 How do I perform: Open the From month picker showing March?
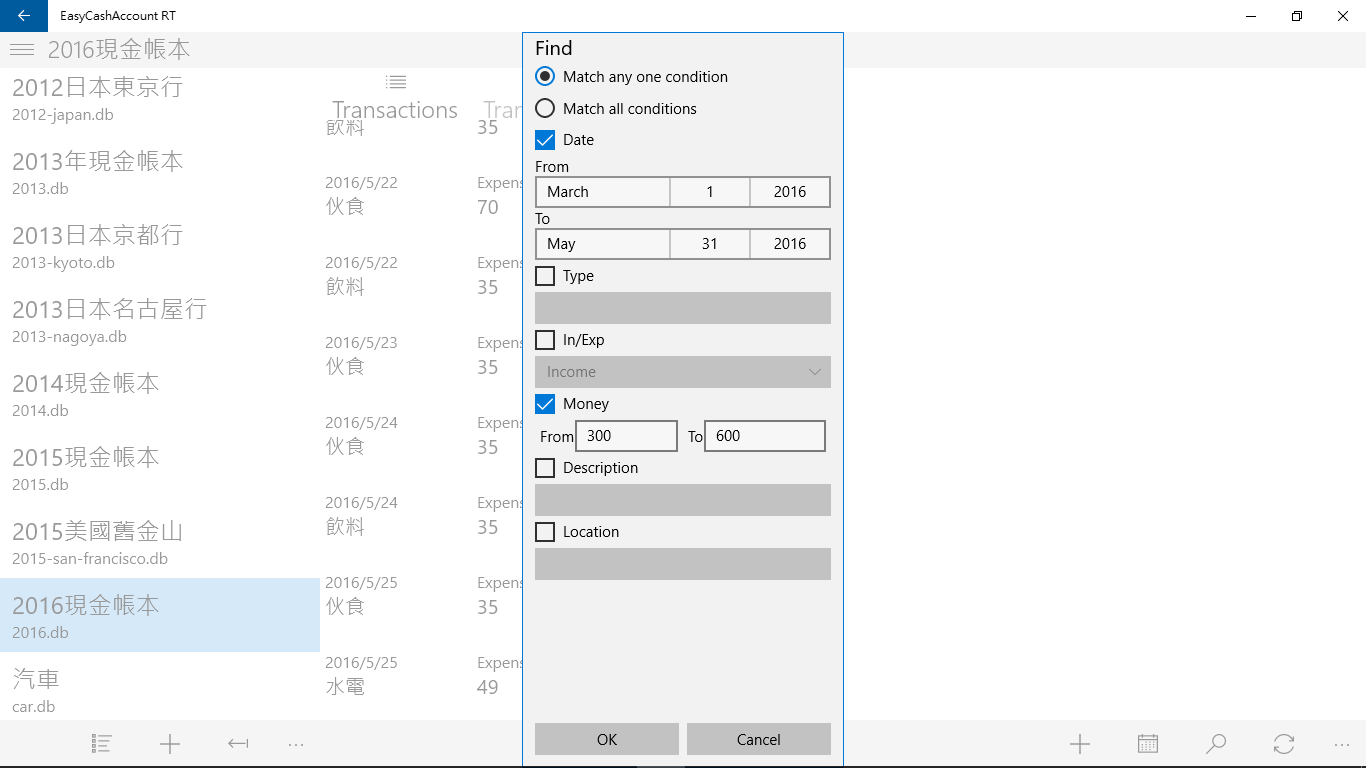click(x=603, y=192)
